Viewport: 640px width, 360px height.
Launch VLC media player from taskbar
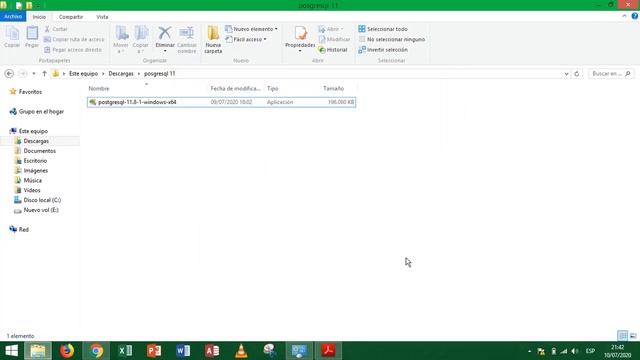point(241,351)
